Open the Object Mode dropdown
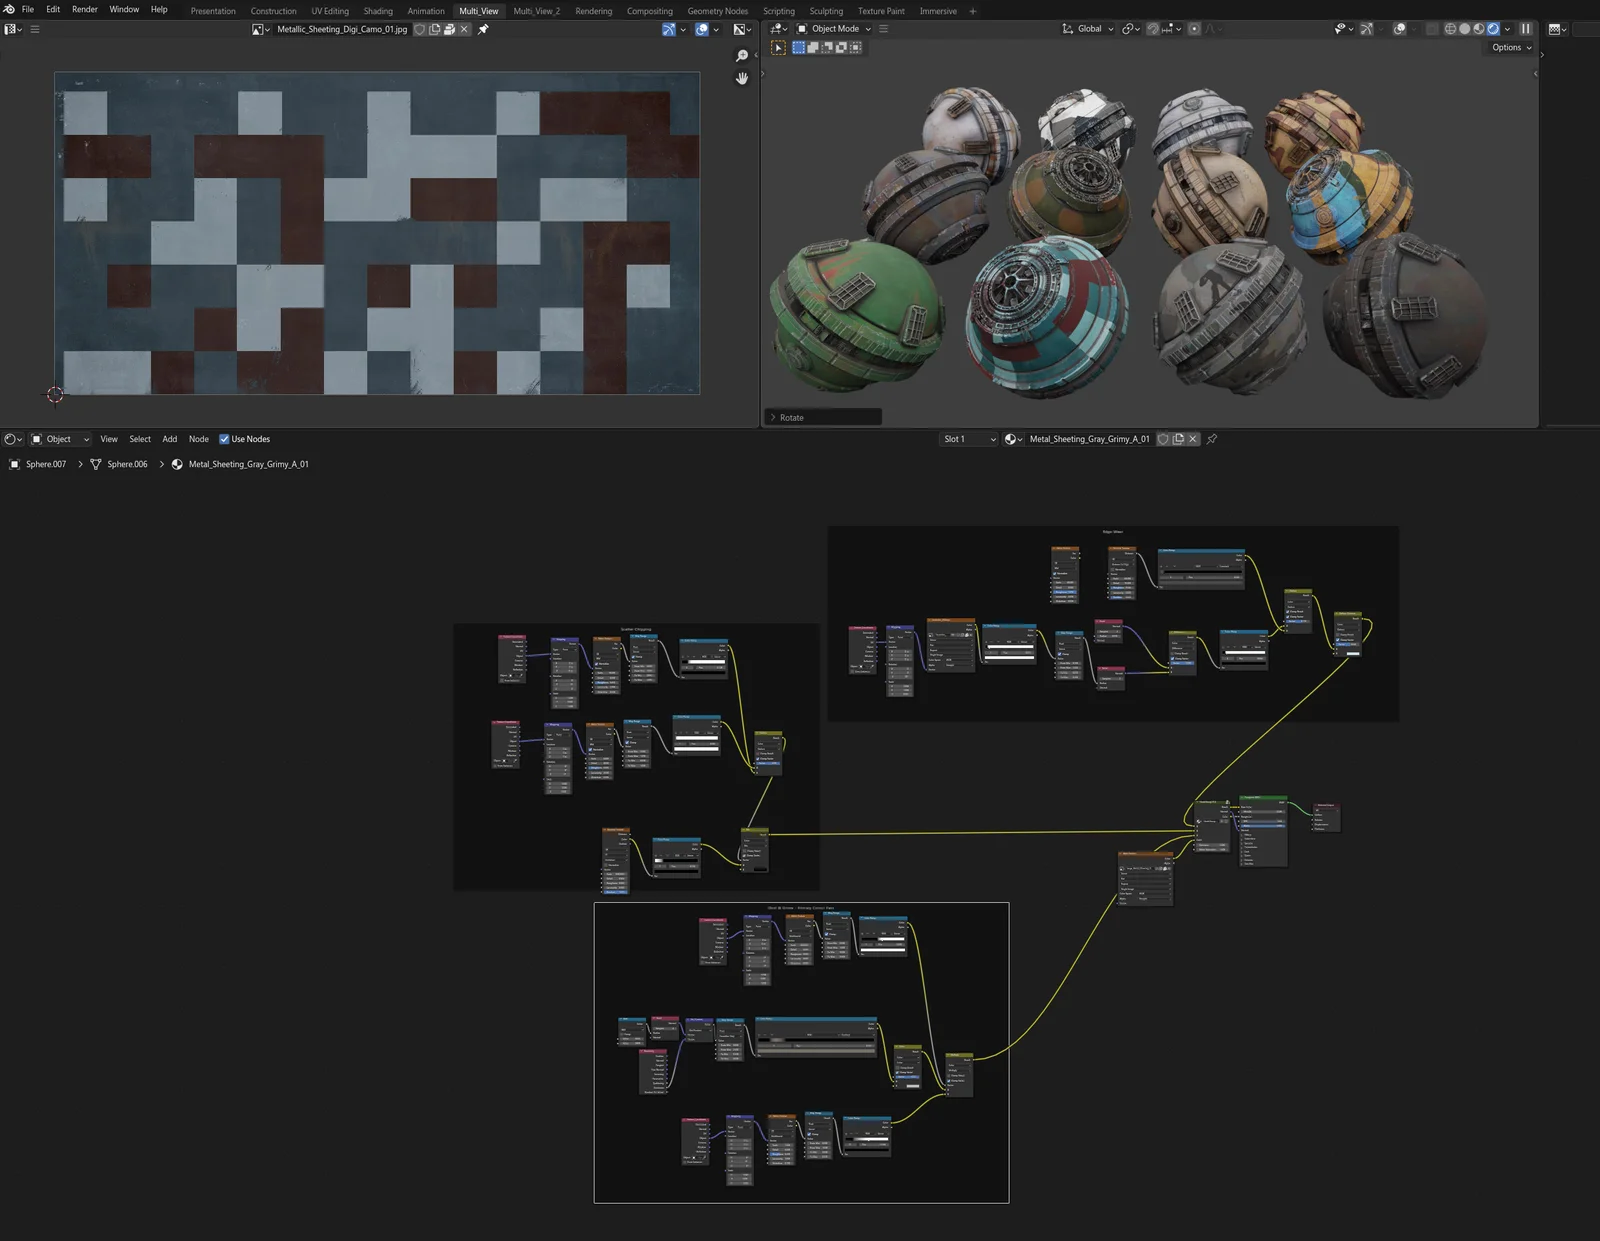Image resolution: width=1600 pixels, height=1241 pixels. click(835, 29)
